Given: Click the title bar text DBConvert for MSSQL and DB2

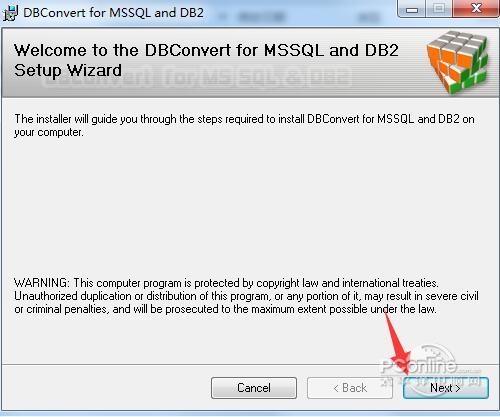Looking at the screenshot, I should [113, 13].
